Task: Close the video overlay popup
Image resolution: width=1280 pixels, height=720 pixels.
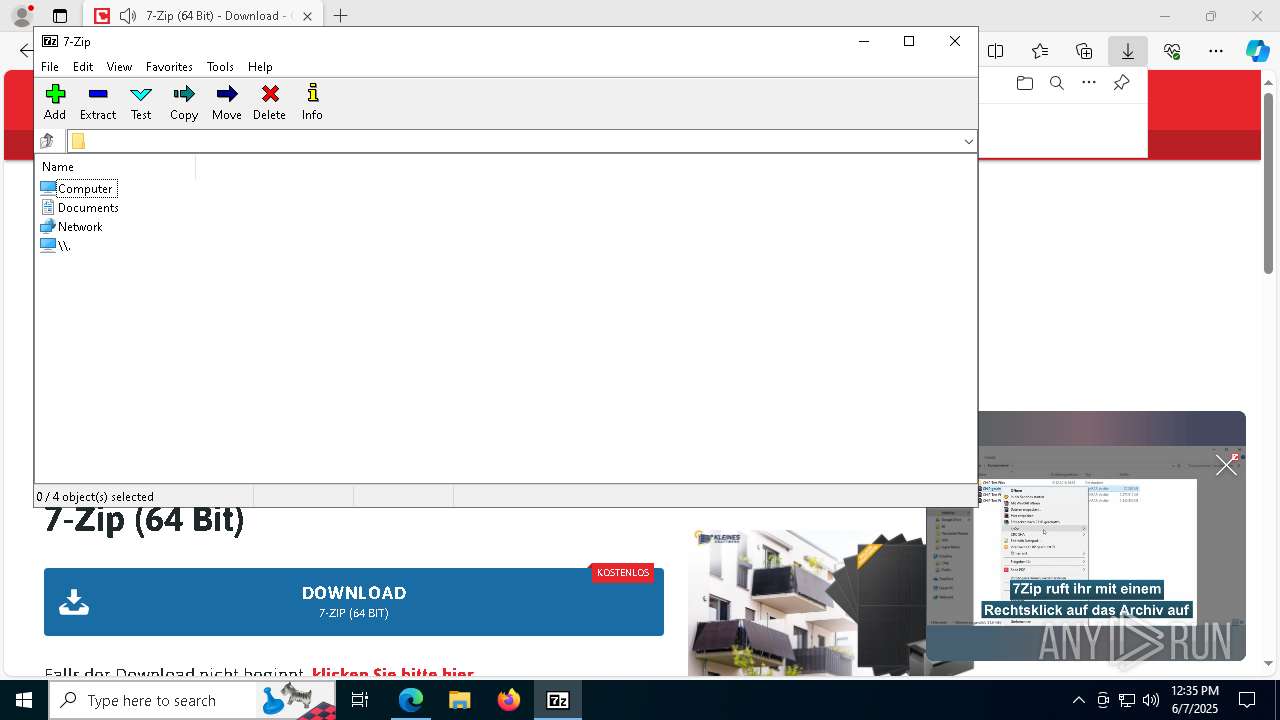Action: coord(1226,465)
